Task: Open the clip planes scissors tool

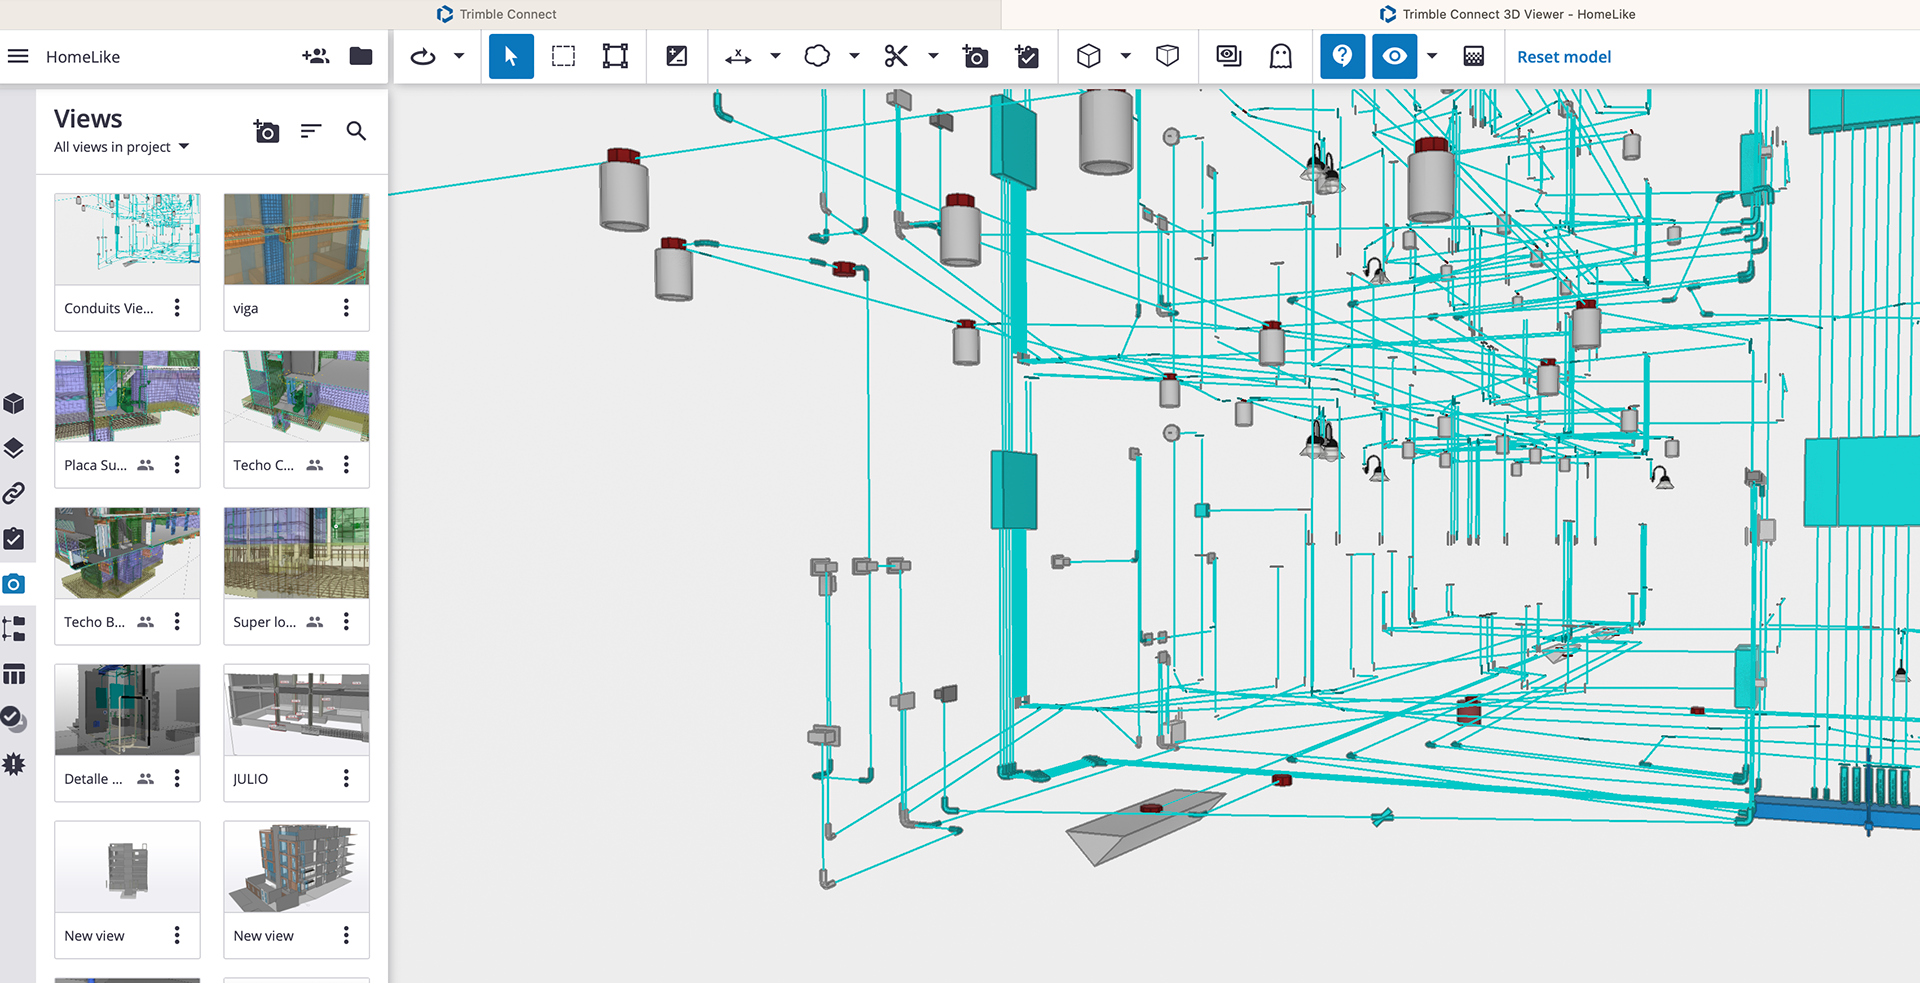Action: click(x=896, y=56)
